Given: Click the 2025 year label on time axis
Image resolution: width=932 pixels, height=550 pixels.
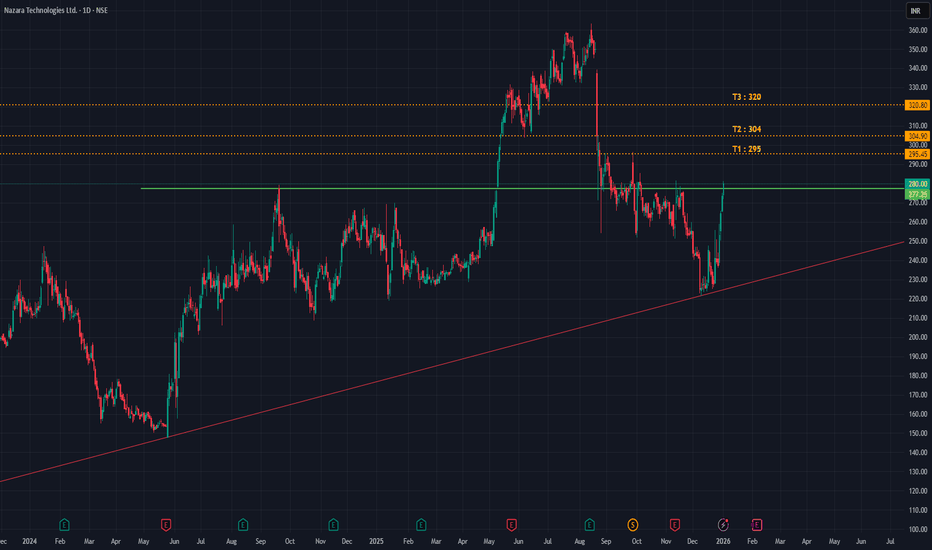Looking at the screenshot, I should (x=376, y=542).
